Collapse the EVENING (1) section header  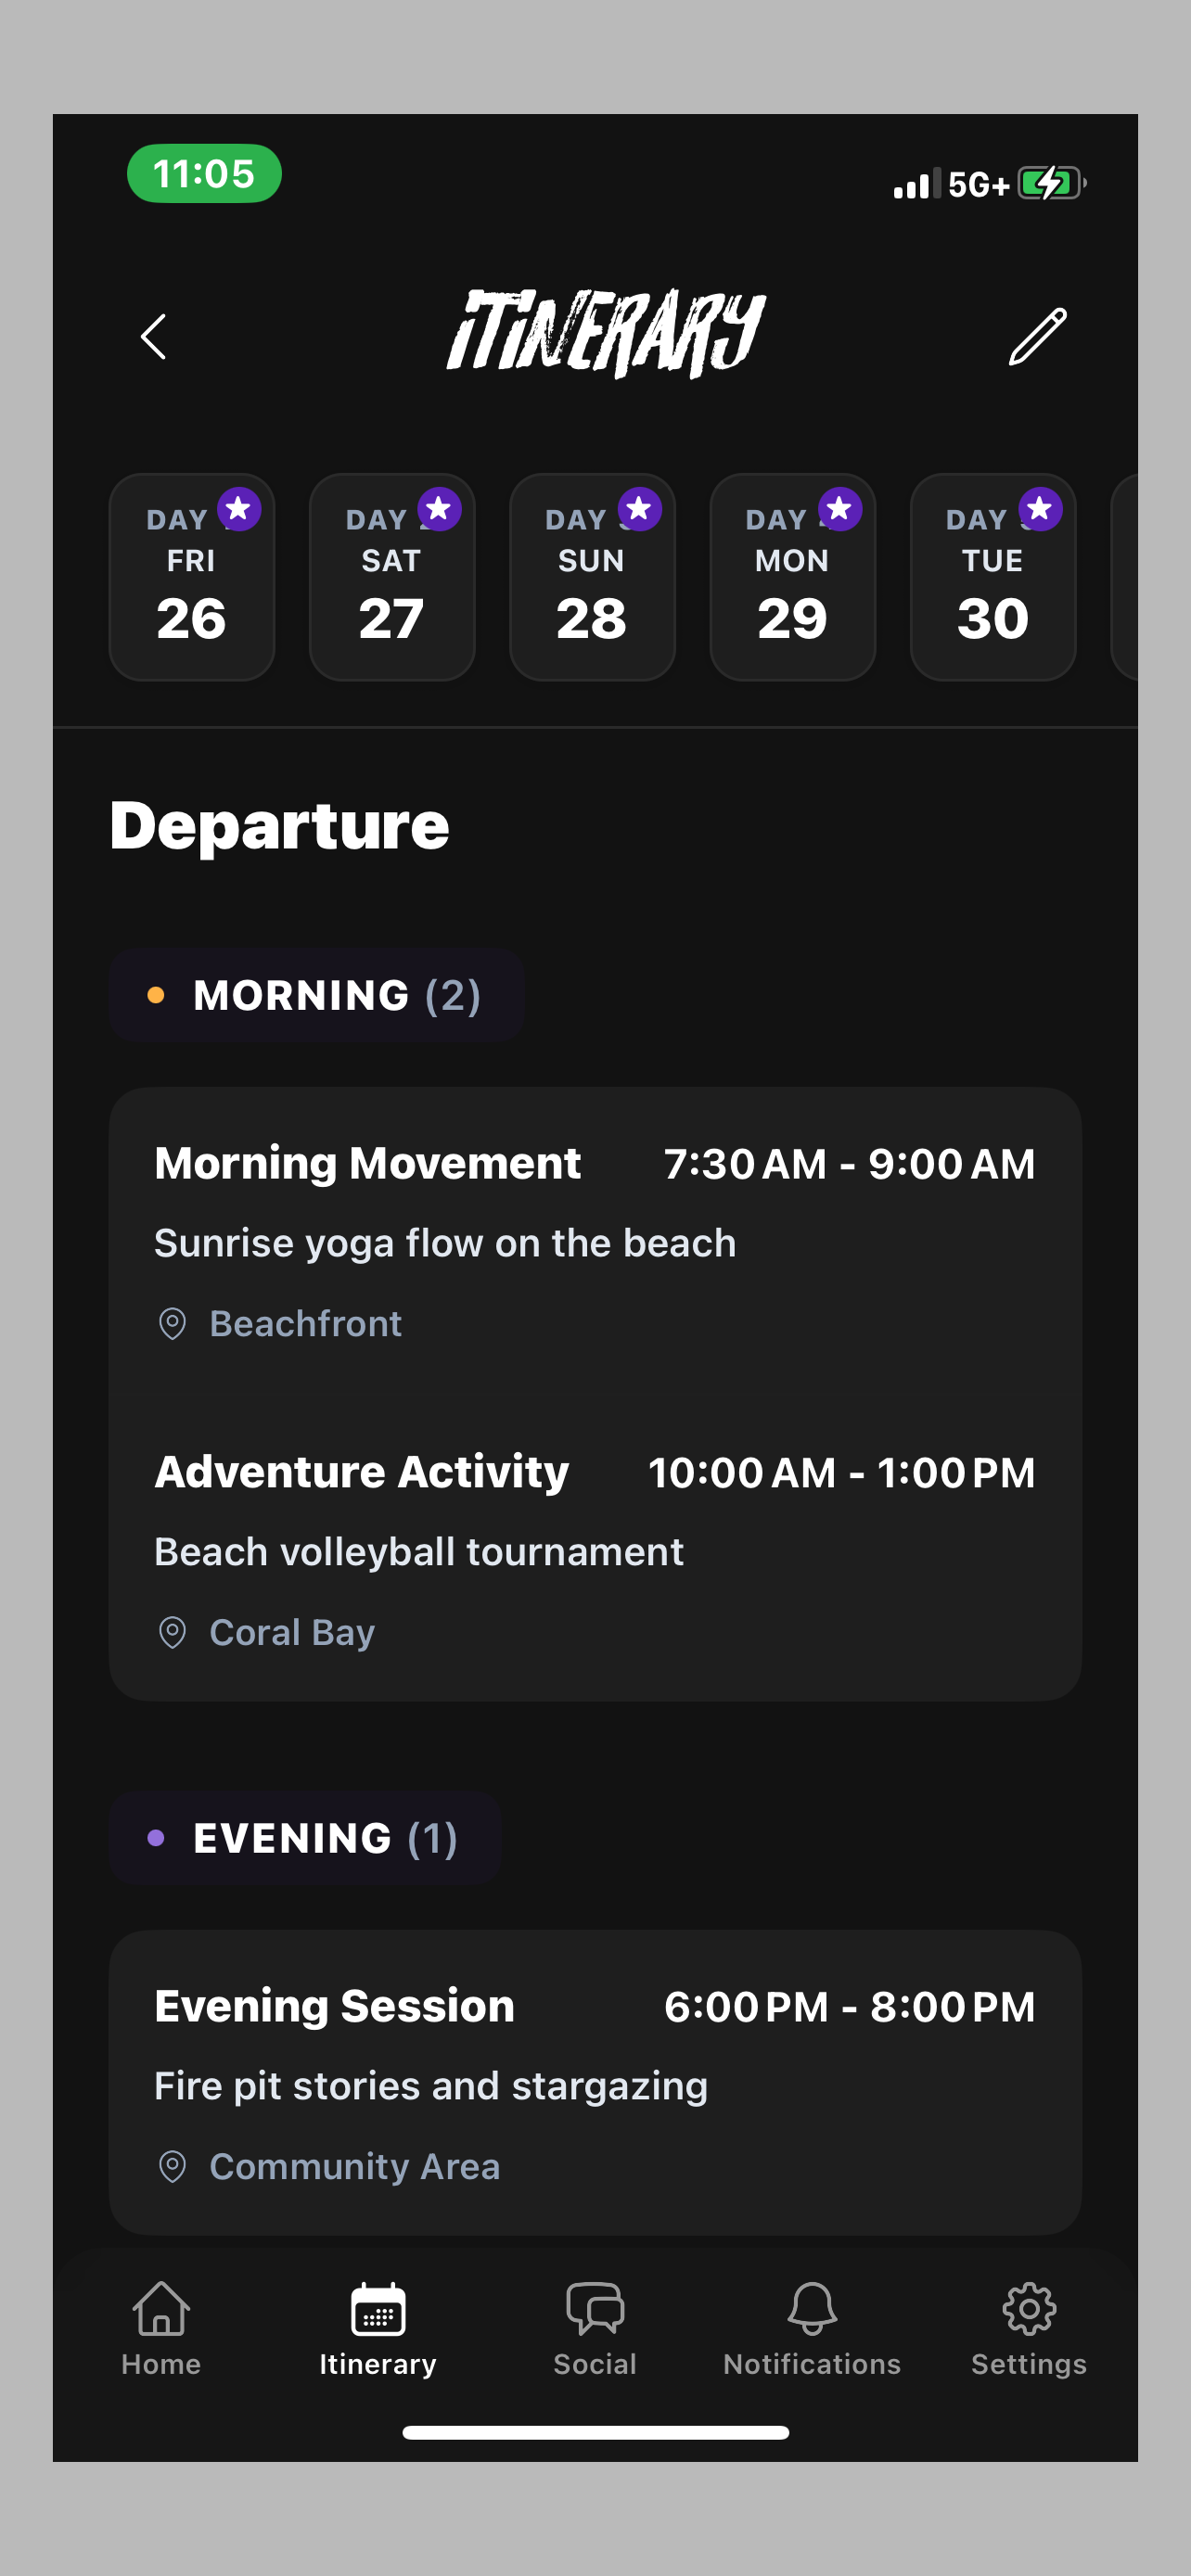305,1838
